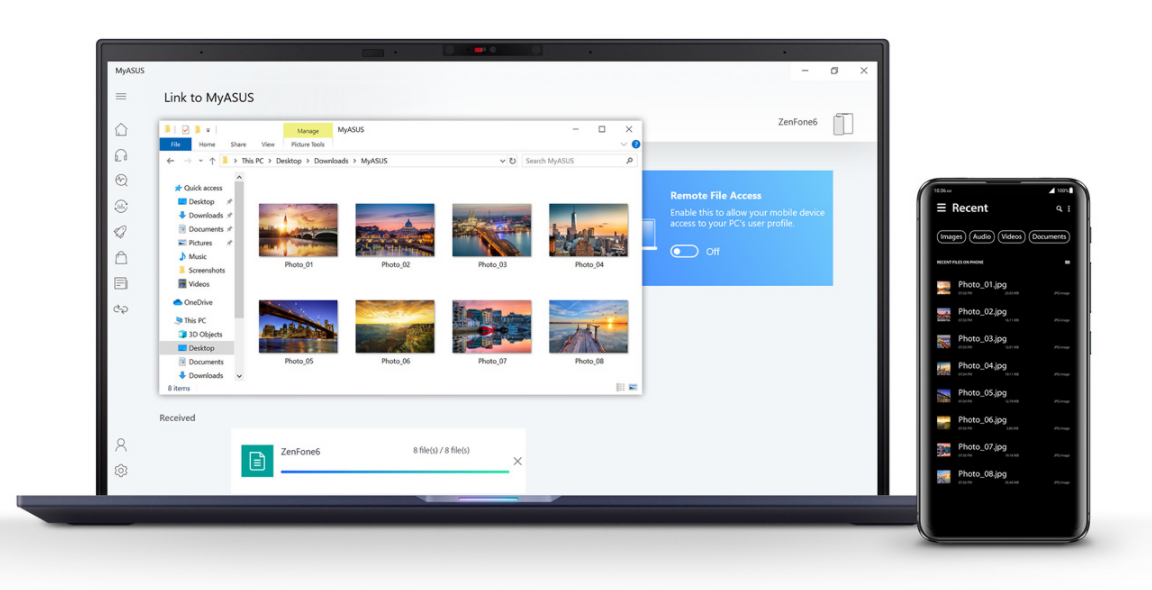The width and height of the screenshot is (1152, 590).
Task: Open the update icon below System Diagnosis
Action: 121,206
